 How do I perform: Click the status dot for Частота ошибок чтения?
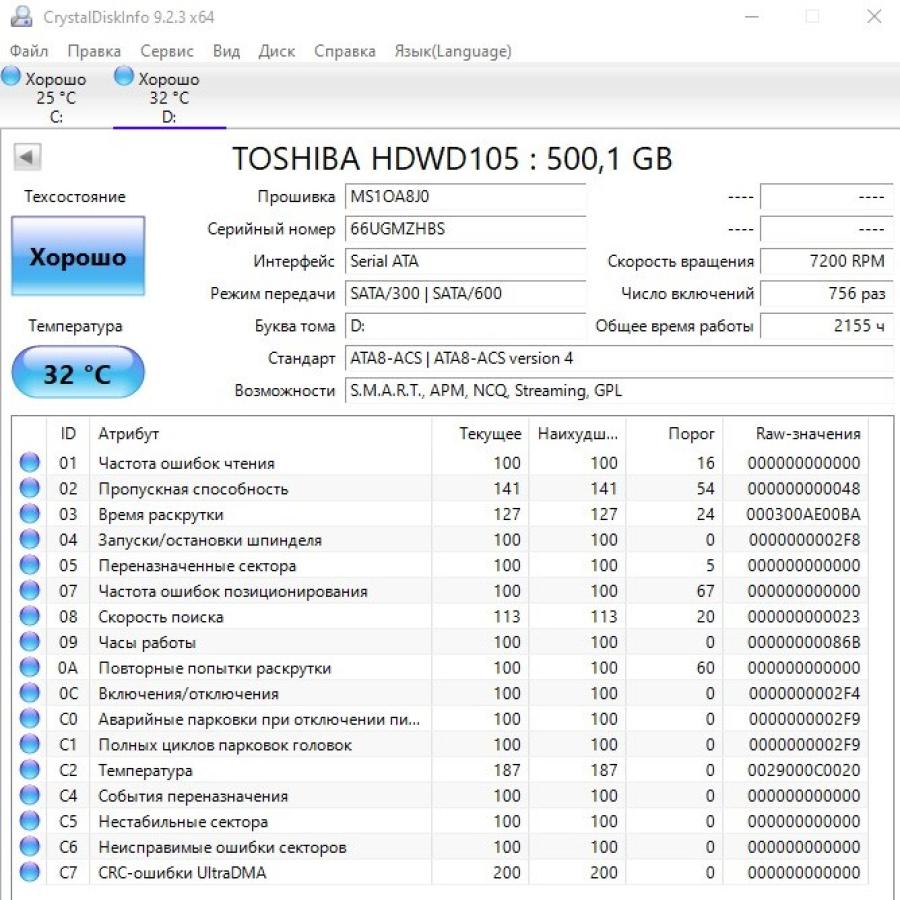click(x=29, y=462)
